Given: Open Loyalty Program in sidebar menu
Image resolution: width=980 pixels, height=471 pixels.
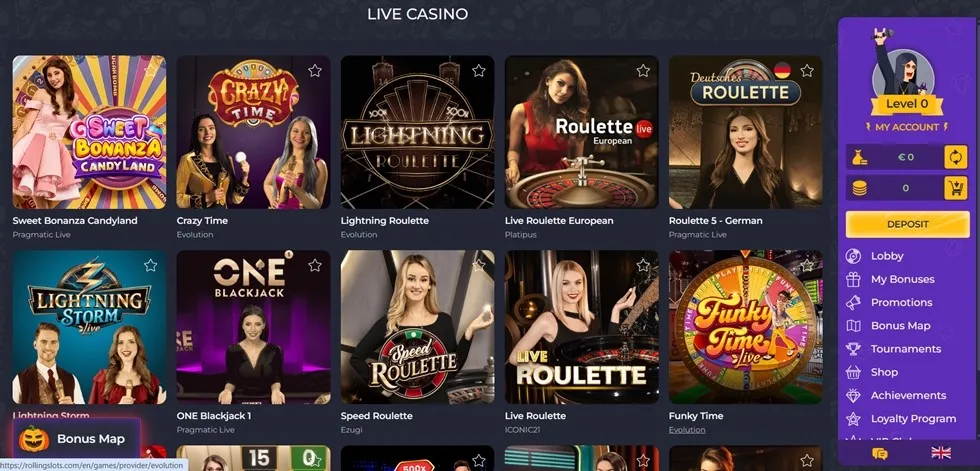Looking at the screenshot, I should (913, 419).
